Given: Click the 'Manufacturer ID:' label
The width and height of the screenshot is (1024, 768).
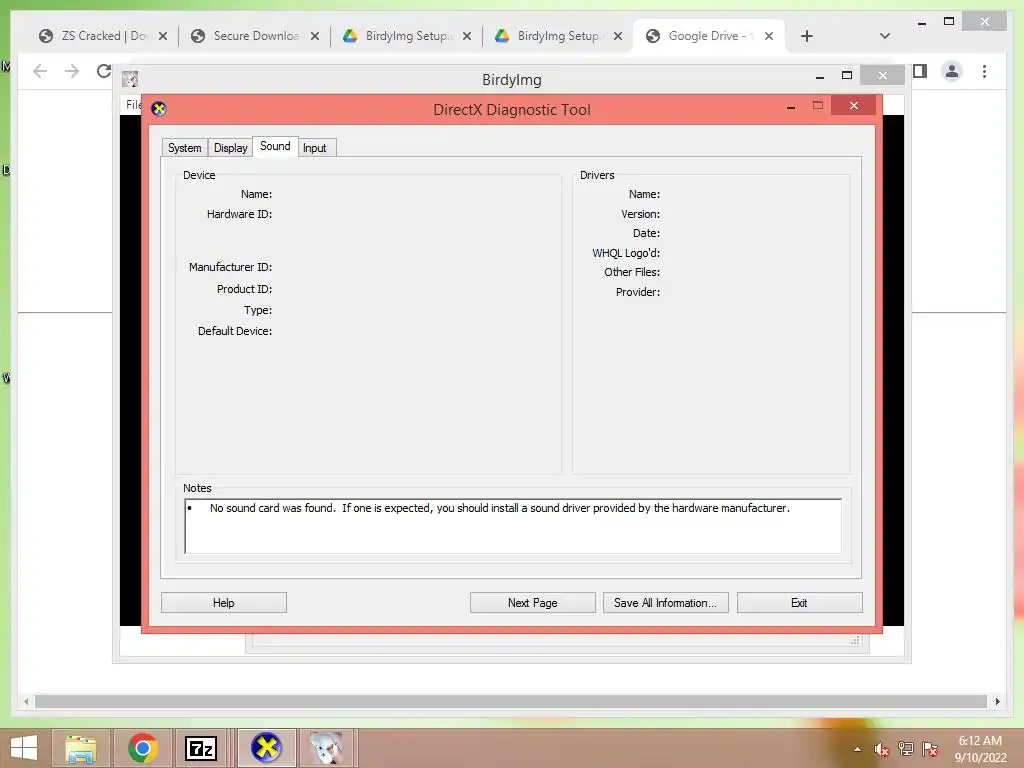Looking at the screenshot, I should [x=230, y=267].
